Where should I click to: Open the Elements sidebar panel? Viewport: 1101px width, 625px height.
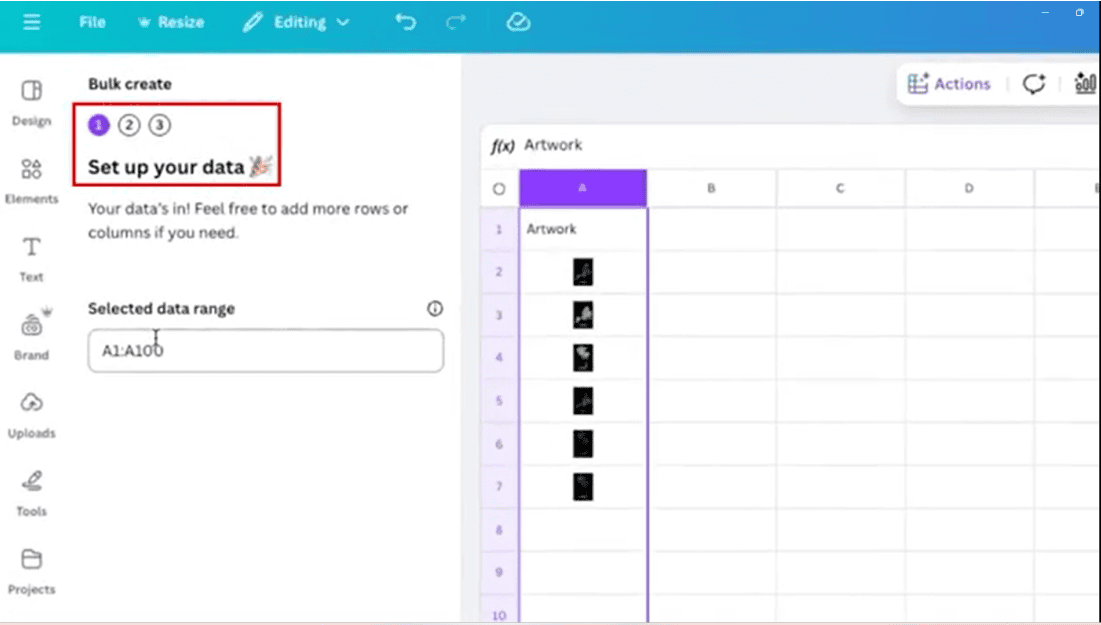31,180
